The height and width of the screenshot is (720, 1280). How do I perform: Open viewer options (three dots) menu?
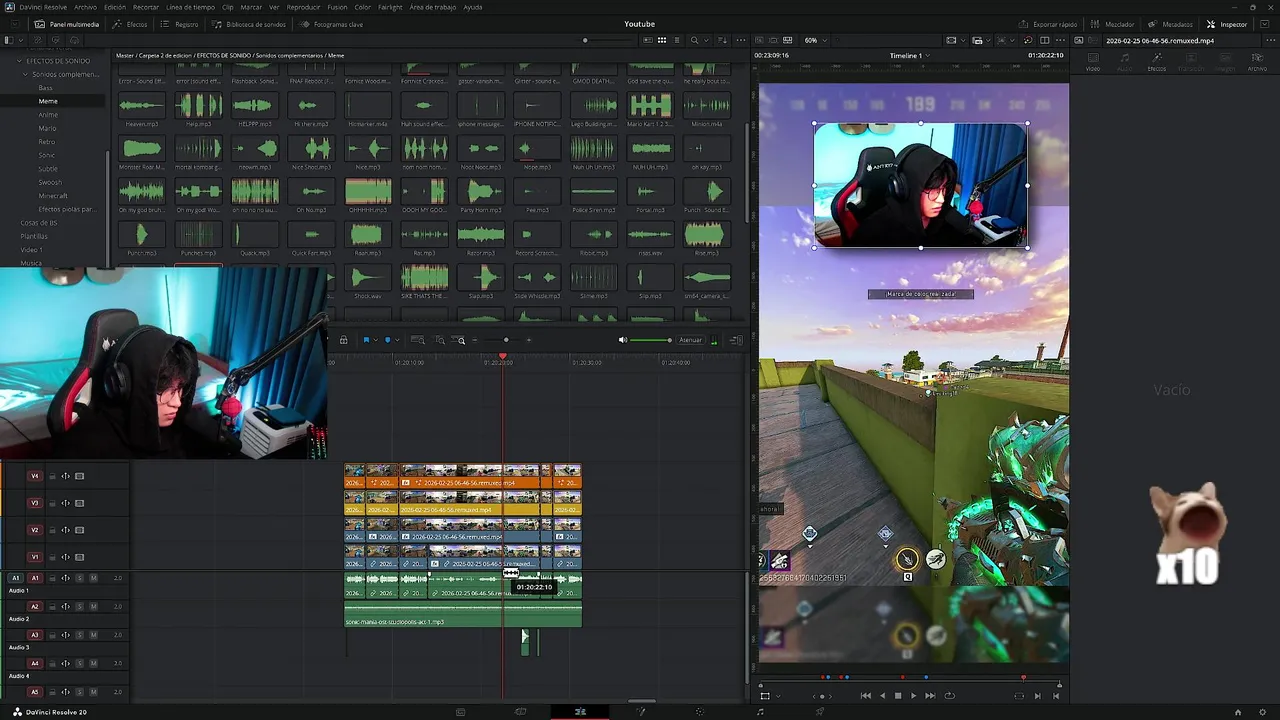tap(1060, 40)
